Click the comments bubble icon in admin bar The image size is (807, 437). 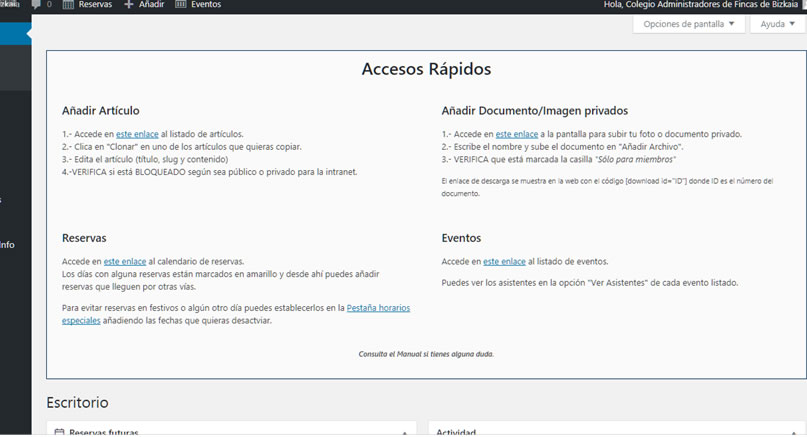coord(36,4)
